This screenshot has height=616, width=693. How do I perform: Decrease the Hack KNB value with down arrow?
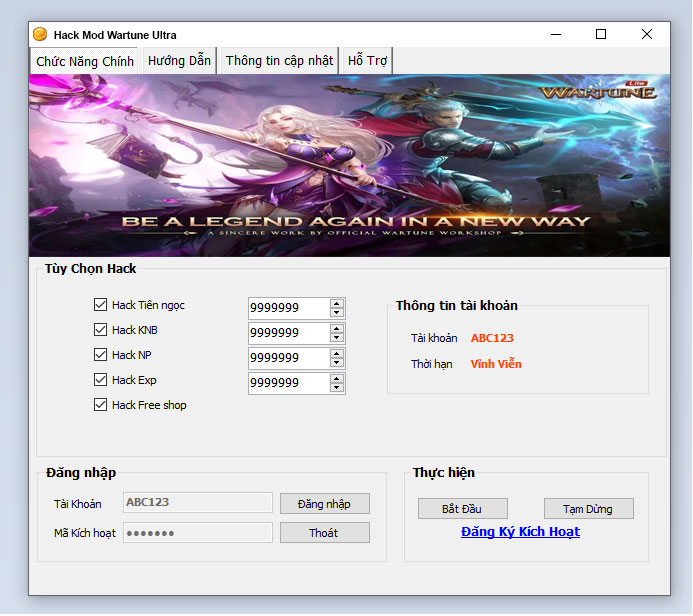(337, 338)
